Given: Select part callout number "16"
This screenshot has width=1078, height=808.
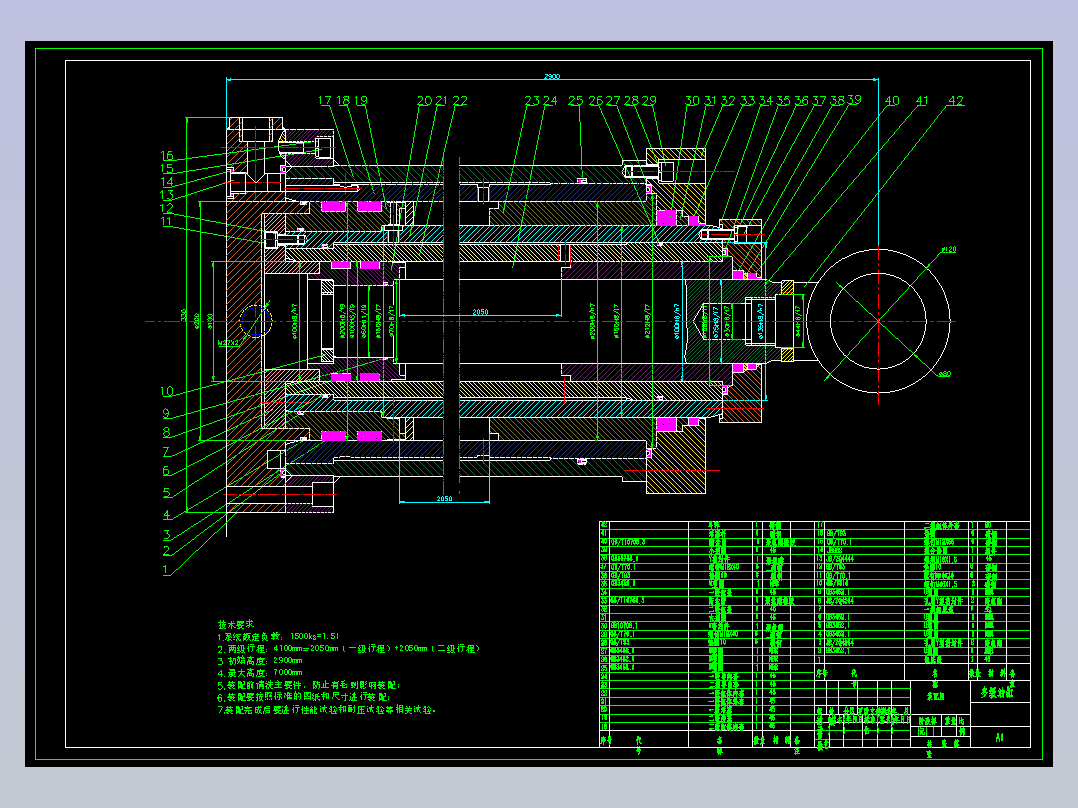Looking at the screenshot, I should (167, 155).
